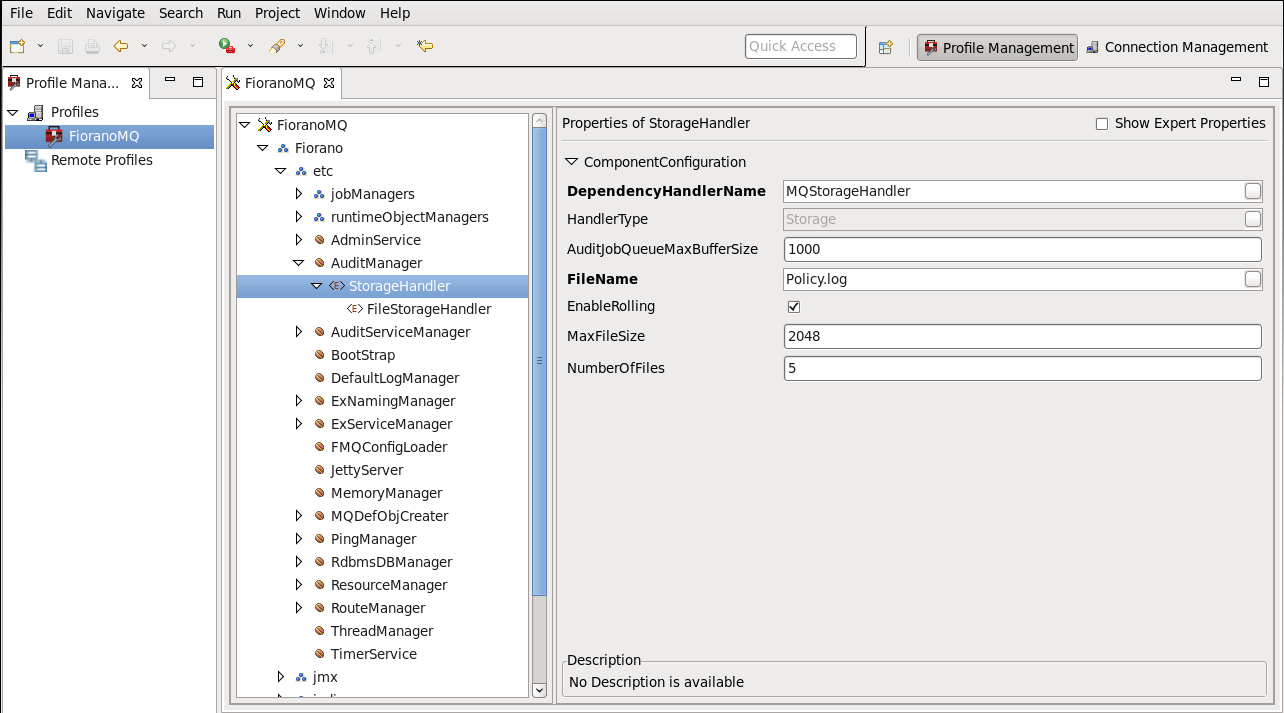The width and height of the screenshot is (1284, 713).
Task: Expand the AdminService node
Action: point(299,240)
